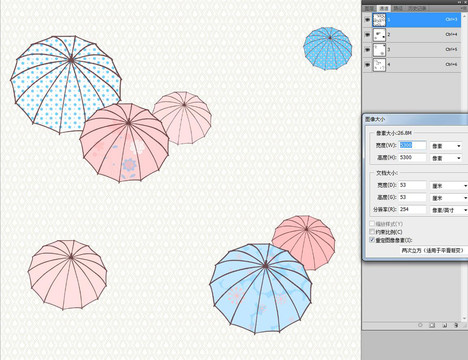This screenshot has height=360, width=468.
Task: Click the Ctrl+4 shortcut text of channel 2
Action: coord(451,34)
